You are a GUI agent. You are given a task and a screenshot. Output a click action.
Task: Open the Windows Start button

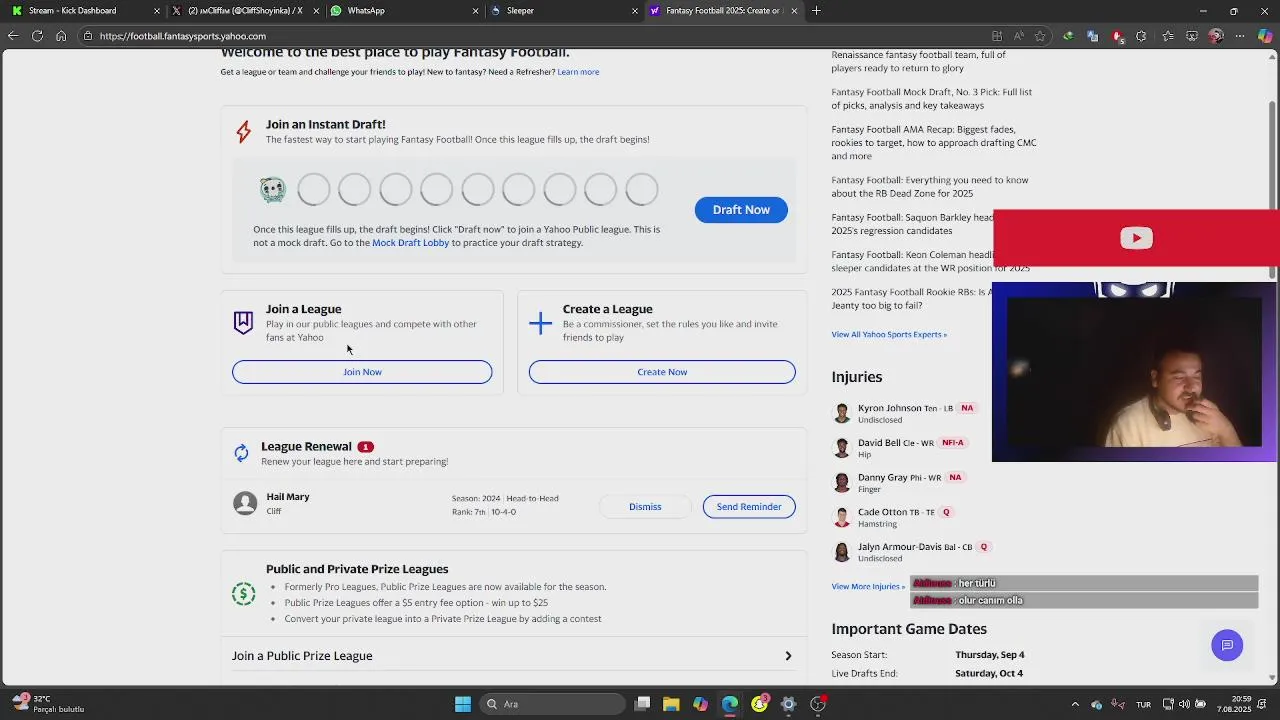point(463,704)
